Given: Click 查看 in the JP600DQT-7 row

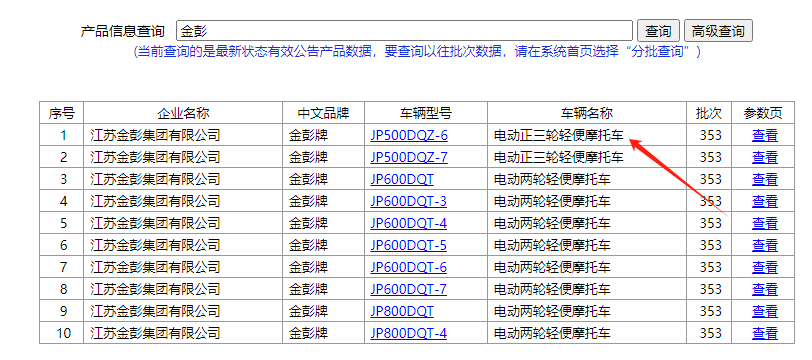Looking at the screenshot, I should pyautogui.click(x=765, y=289).
